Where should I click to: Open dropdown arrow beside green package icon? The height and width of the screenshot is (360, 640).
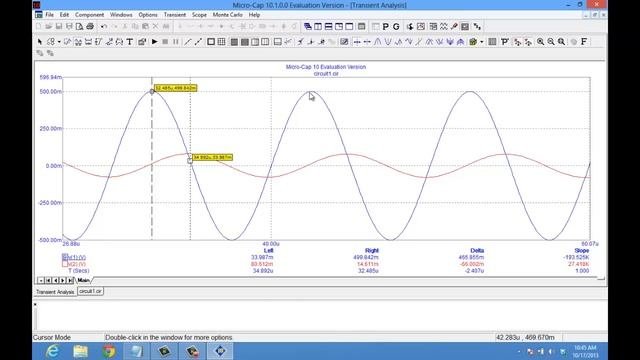(482, 42)
